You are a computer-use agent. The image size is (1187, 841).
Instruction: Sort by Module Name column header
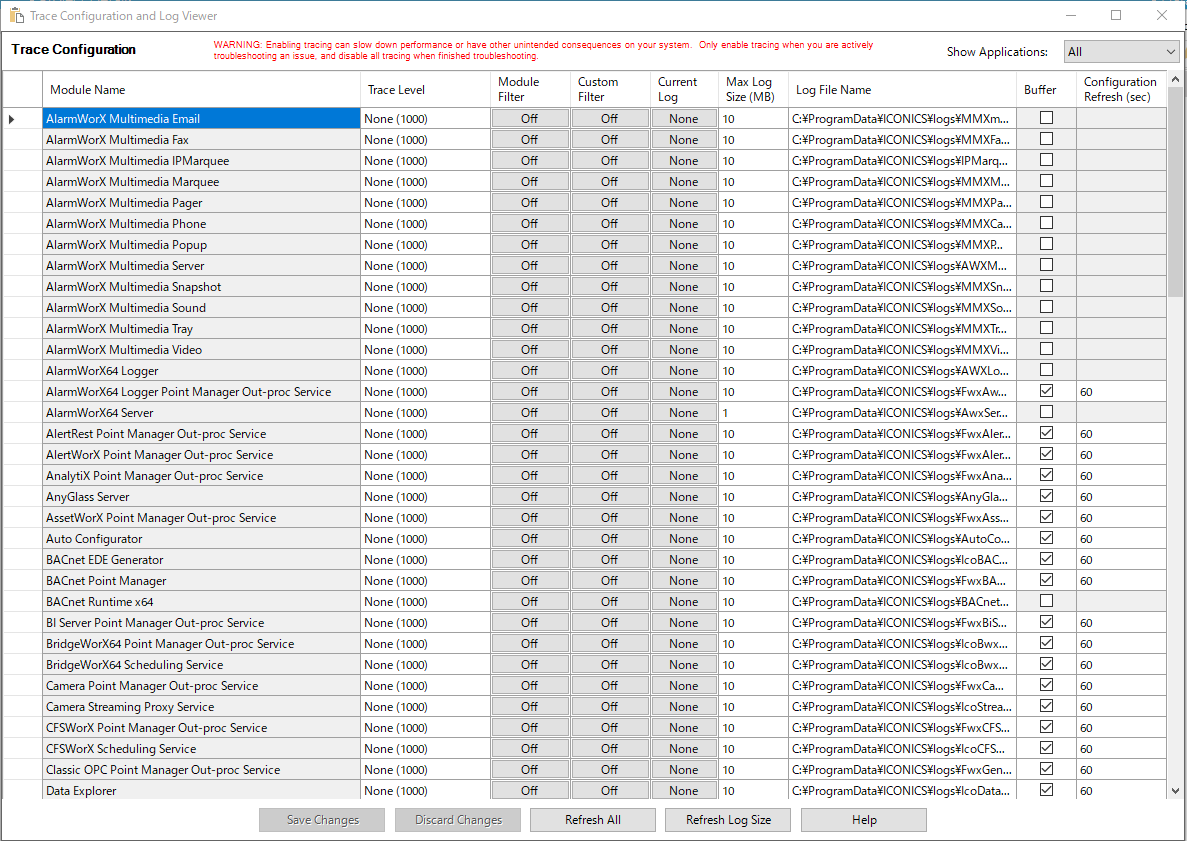(x=201, y=89)
